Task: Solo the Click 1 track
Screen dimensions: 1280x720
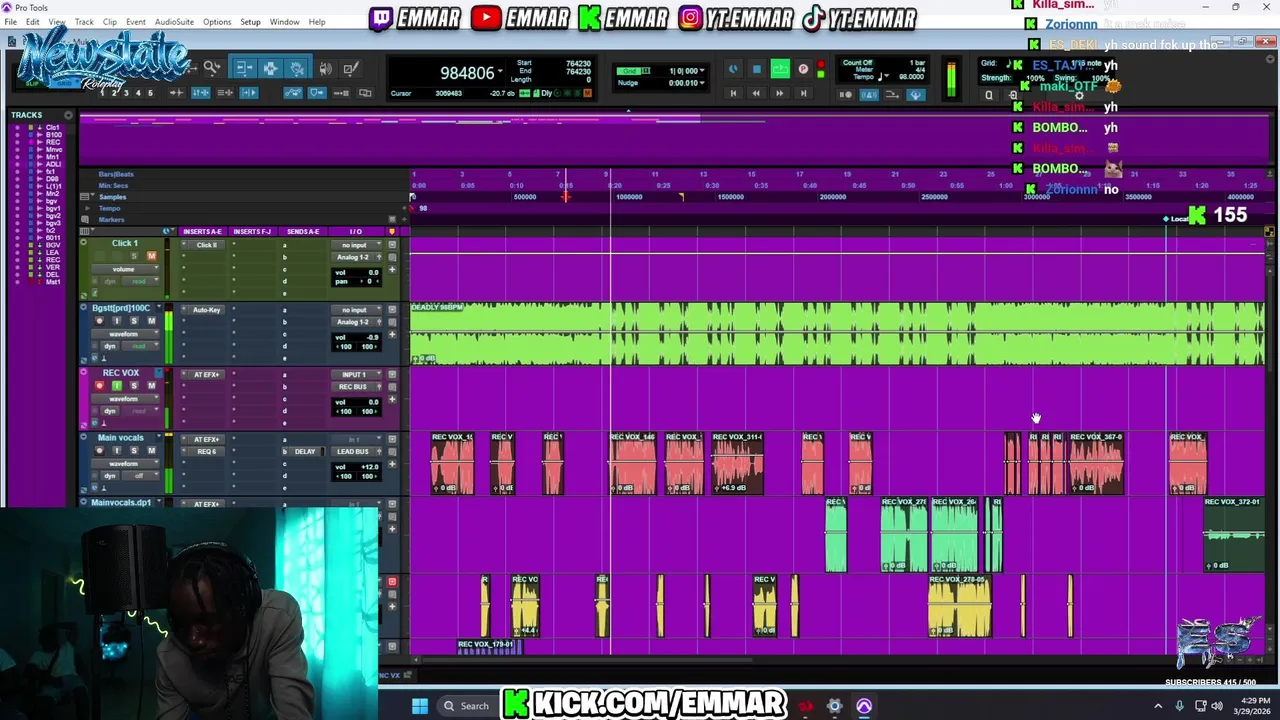Action: [134, 256]
